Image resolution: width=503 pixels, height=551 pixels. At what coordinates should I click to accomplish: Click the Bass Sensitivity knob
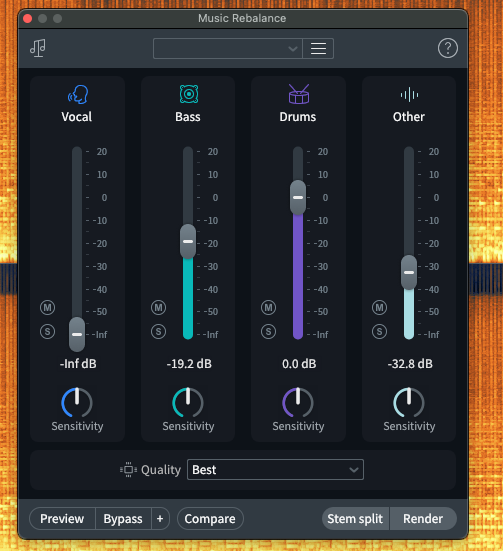click(188, 403)
